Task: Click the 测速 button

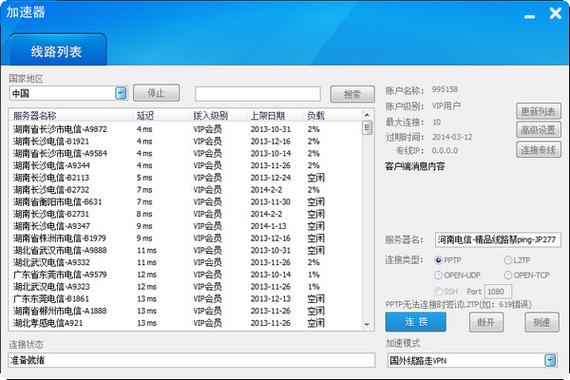Action: [x=542, y=322]
